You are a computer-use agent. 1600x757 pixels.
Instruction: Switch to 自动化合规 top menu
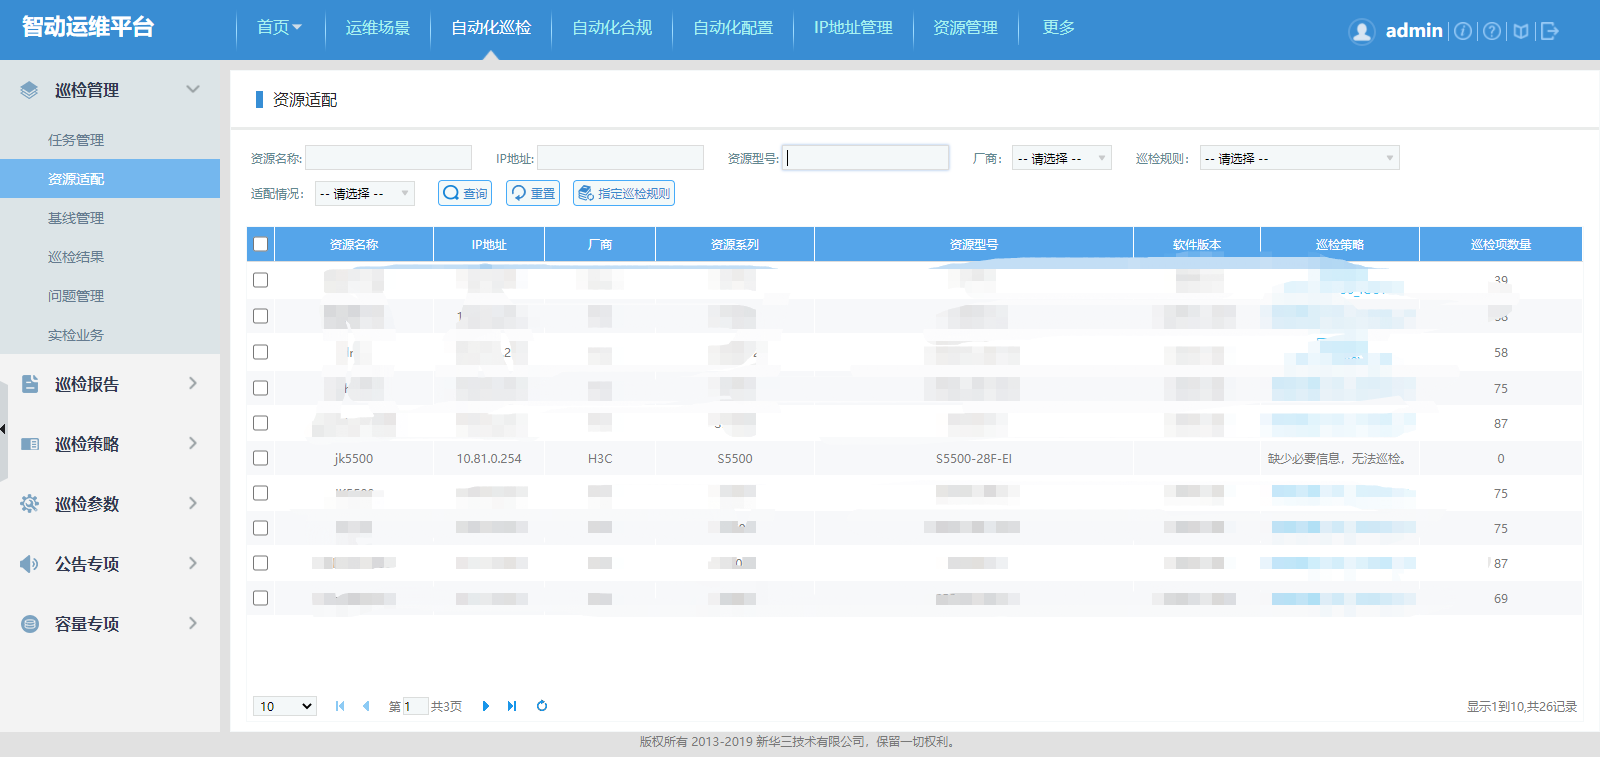(612, 28)
